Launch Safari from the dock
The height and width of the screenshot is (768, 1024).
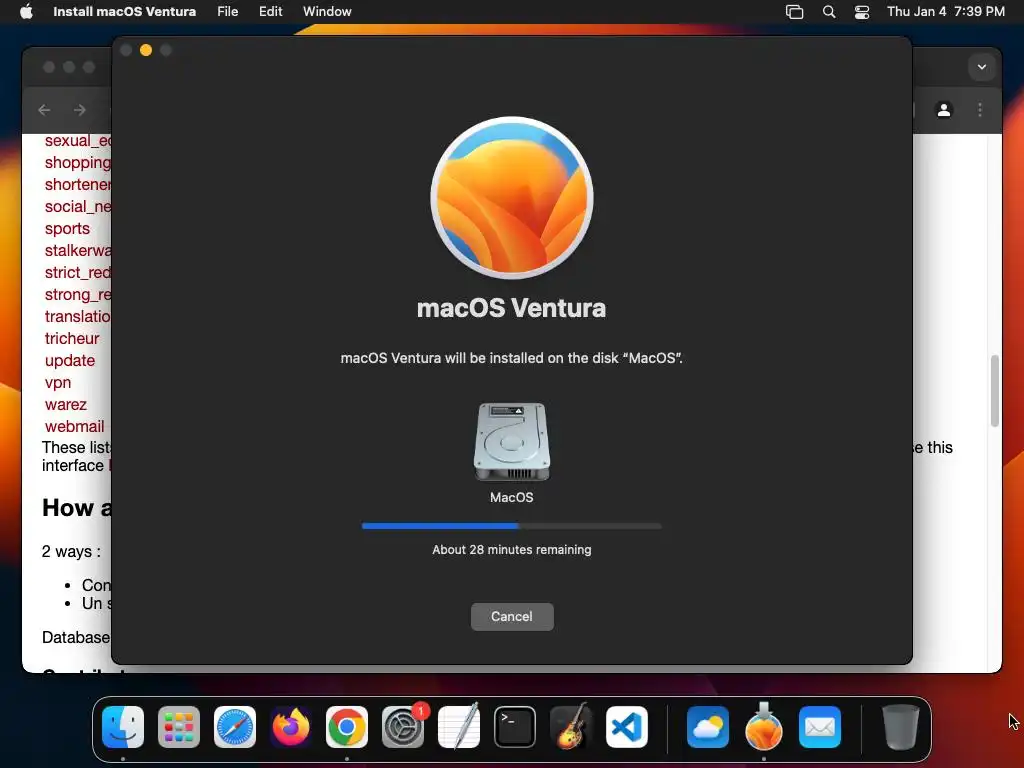pyautogui.click(x=235, y=727)
